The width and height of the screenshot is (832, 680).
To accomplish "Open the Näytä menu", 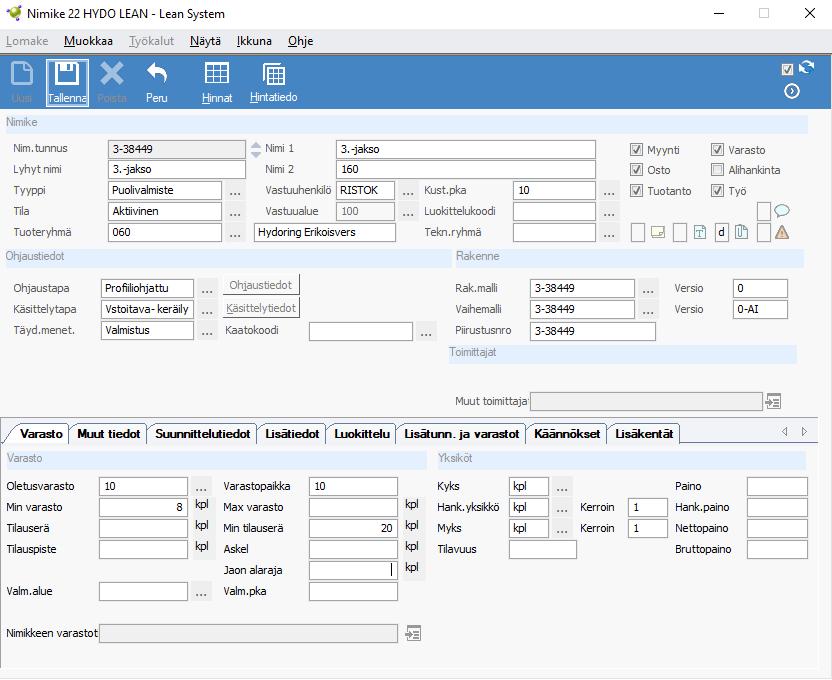I will 205,41.
